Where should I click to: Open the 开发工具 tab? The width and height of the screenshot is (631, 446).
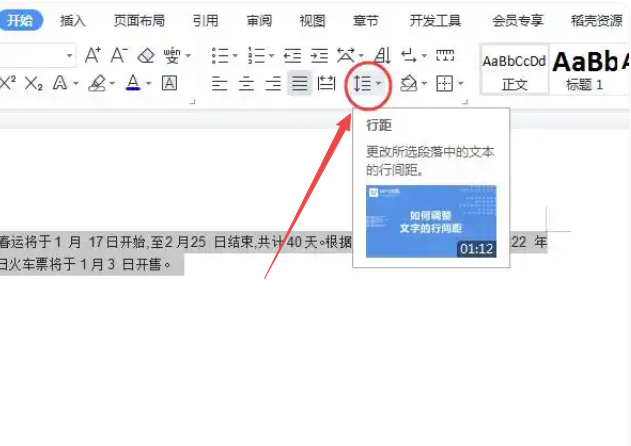435,21
